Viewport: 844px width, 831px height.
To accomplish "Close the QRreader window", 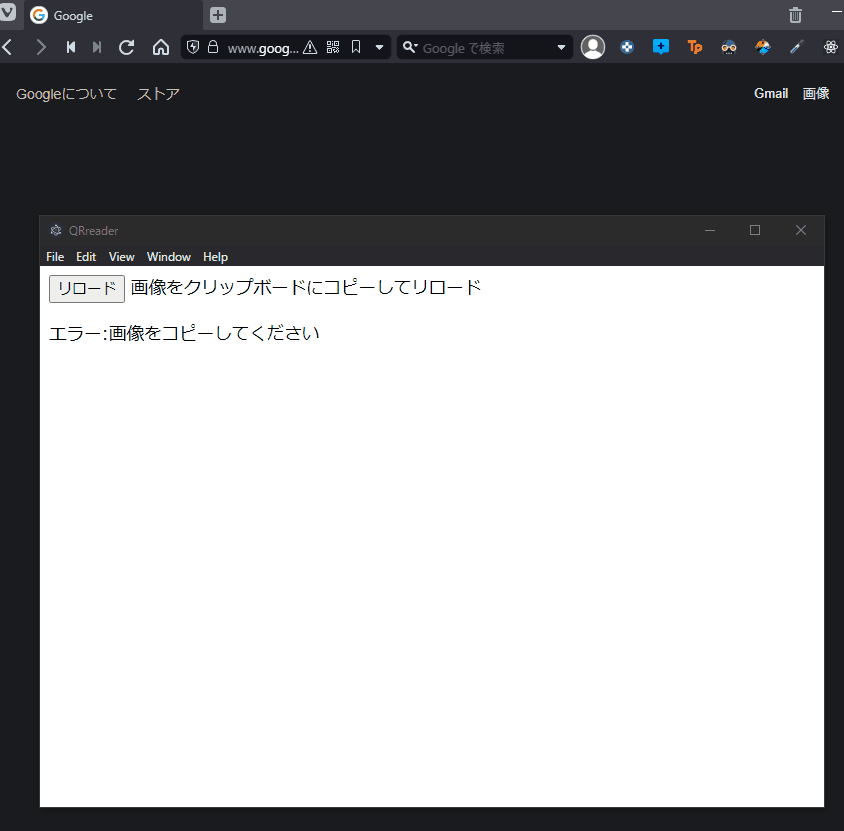I will pyautogui.click(x=800, y=230).
